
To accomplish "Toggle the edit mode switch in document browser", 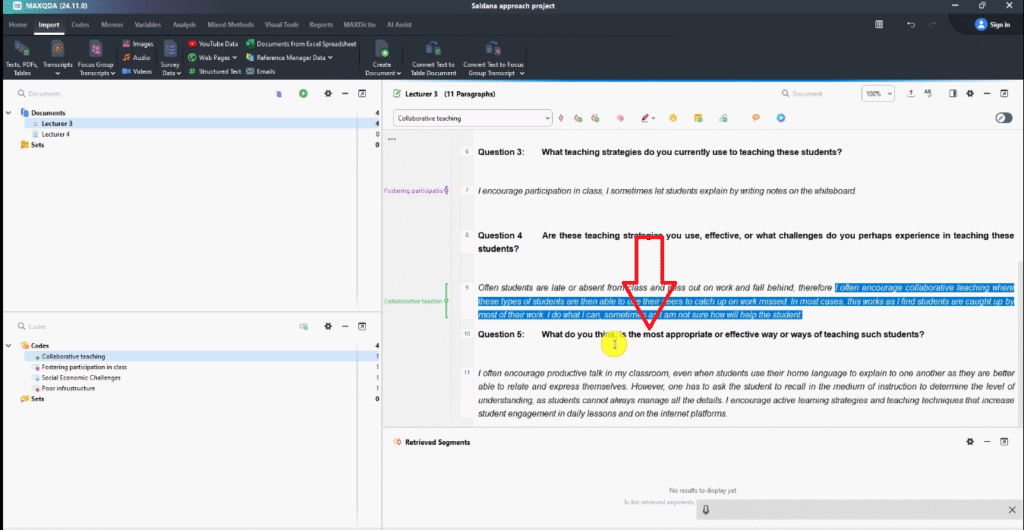I will pos(1003,118).
